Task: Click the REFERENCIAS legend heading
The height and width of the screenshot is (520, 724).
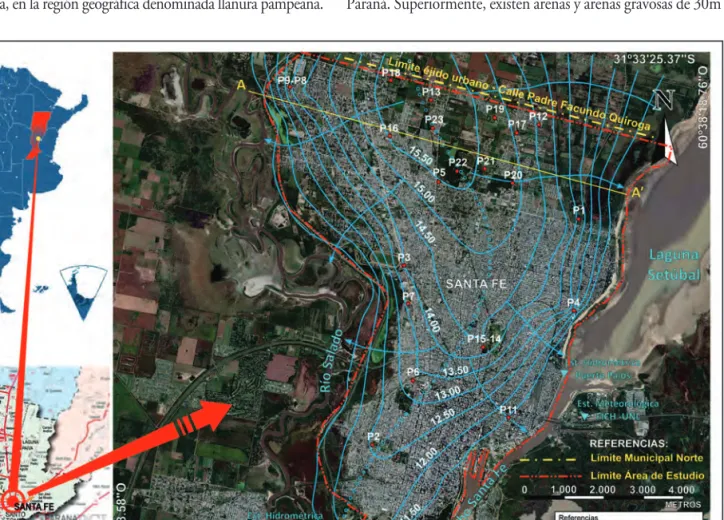Action: 629,443
